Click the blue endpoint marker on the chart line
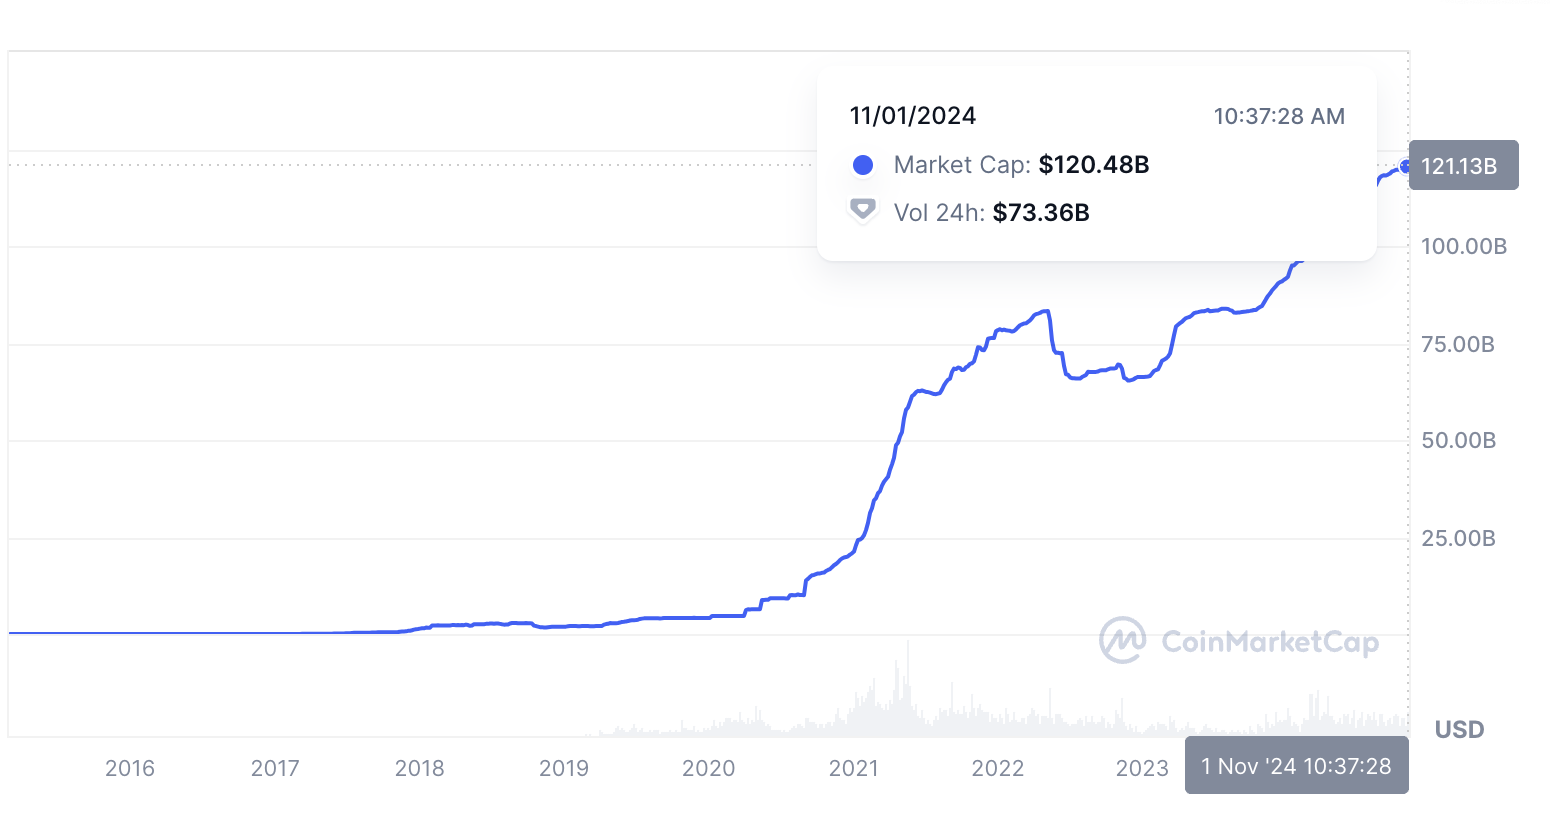Viewport: 1550px width, 826px height. pos(1405,166)
